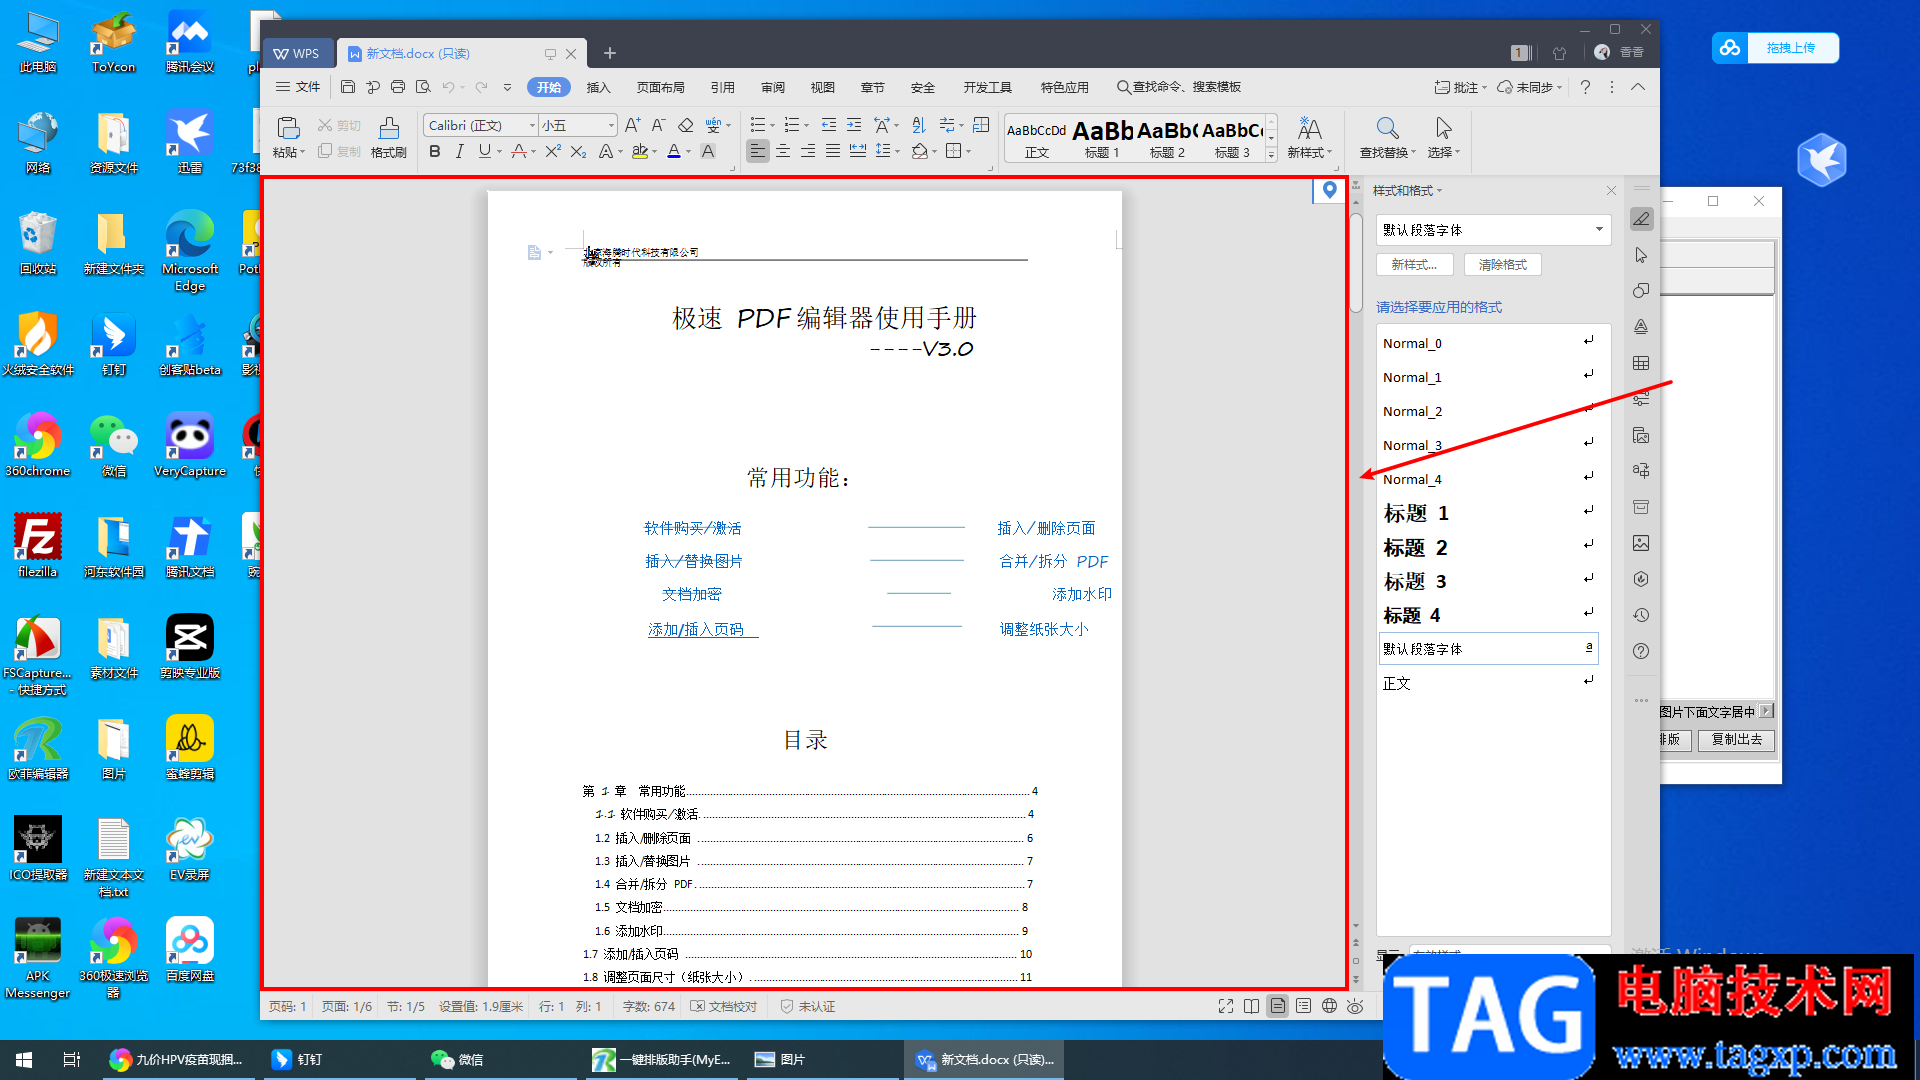This screenshot has height=1080, width=1920.
Task: Click the eye protection mode icon
Action: click(1355, 1006)
